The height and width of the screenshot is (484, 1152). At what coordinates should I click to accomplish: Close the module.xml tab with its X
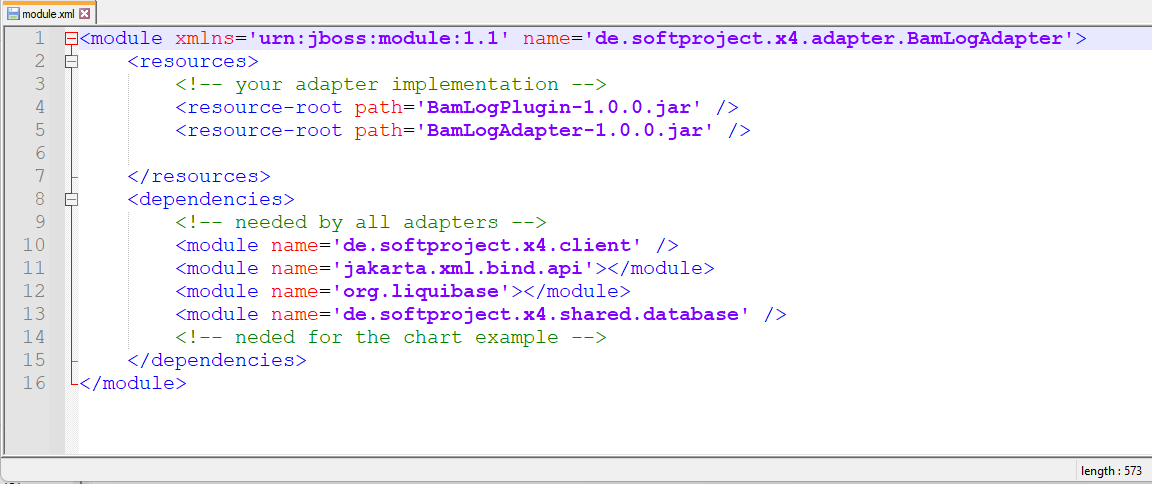point(84,14)
